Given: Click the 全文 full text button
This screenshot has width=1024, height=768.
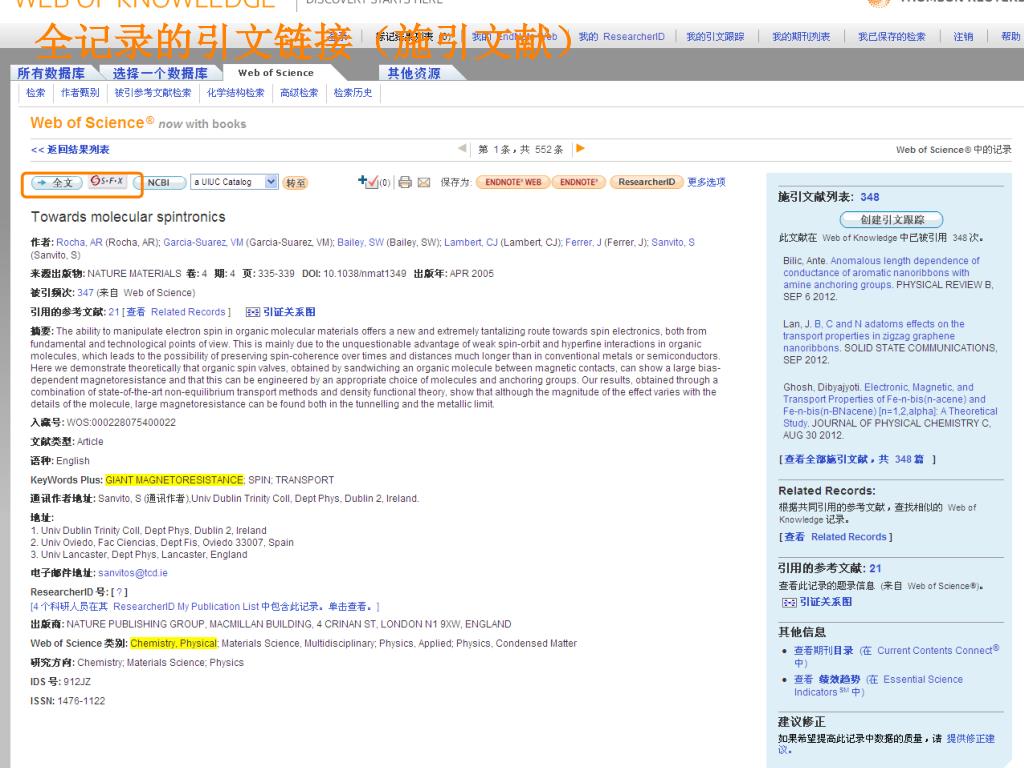Looking at the screenshot, I should coord(56,183).
